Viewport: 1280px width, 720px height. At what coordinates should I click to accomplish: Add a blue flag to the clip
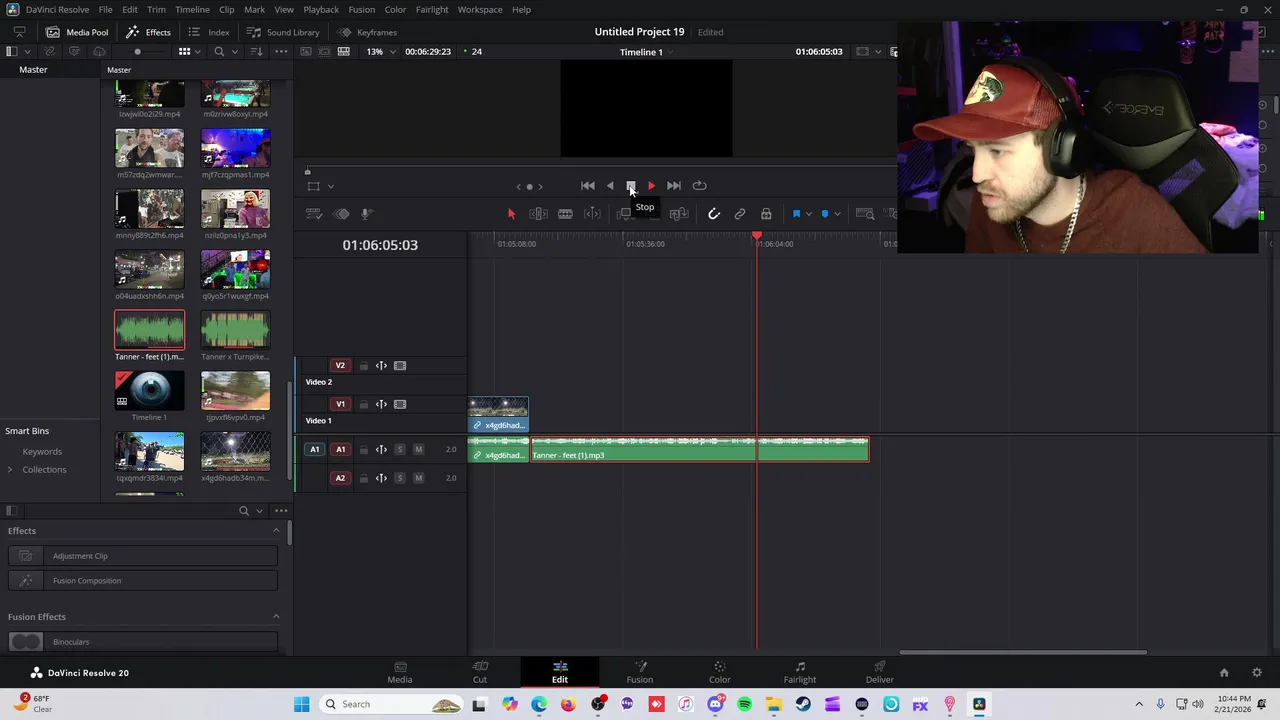(x=797, y=214)
